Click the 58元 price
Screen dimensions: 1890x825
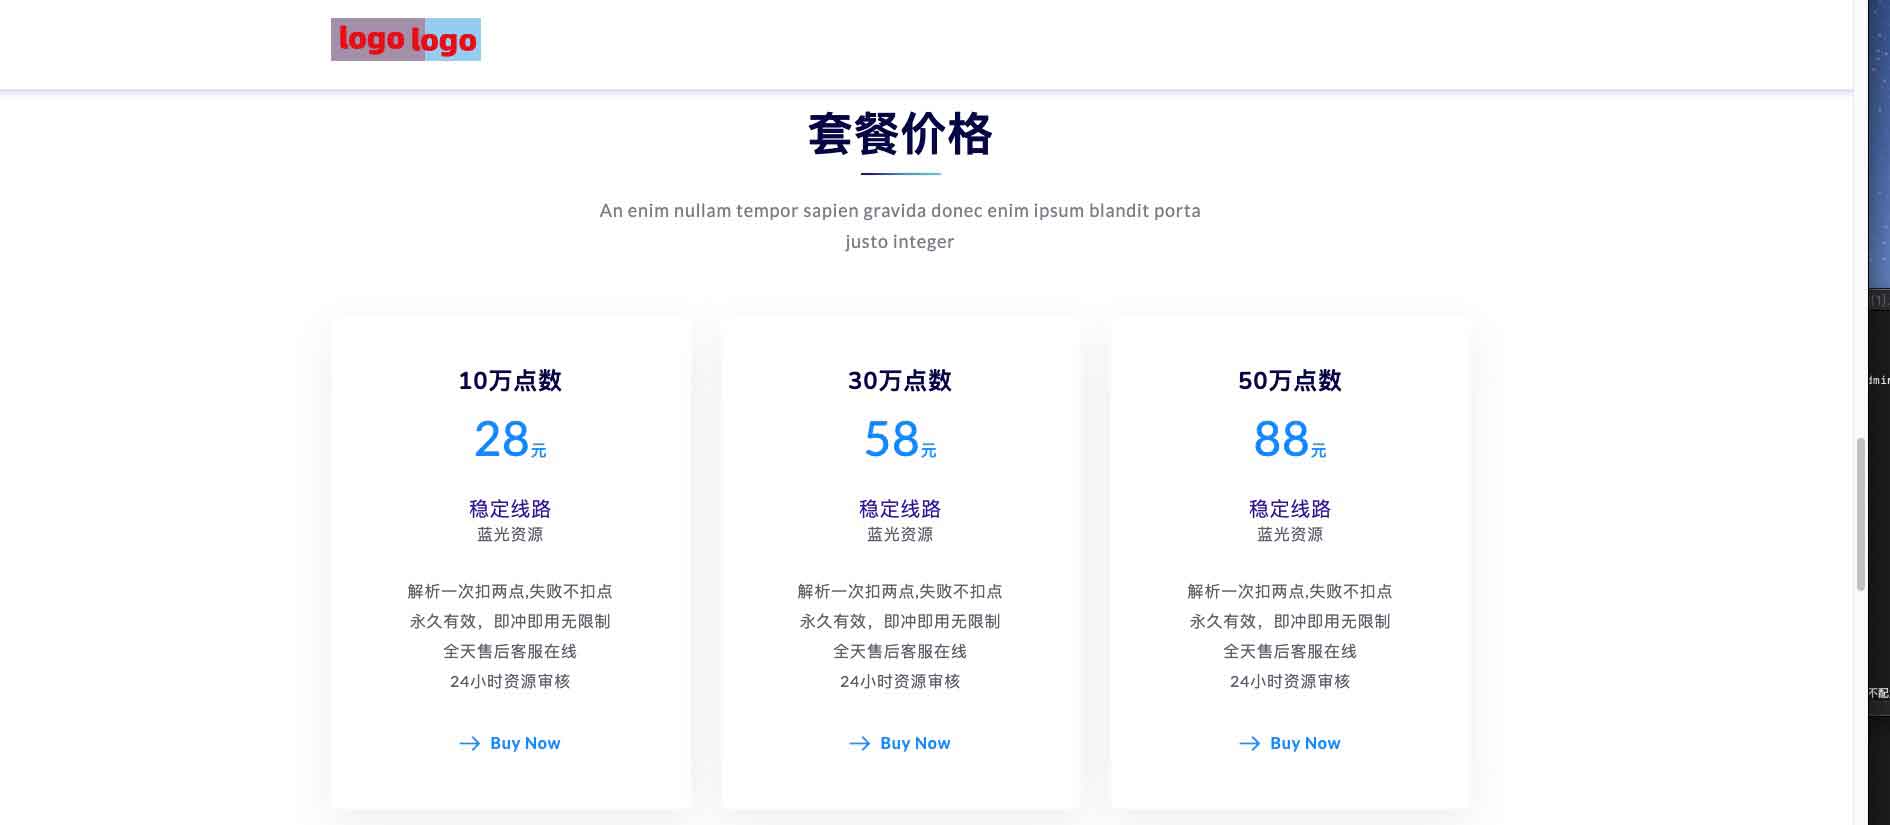coord(900,440)
